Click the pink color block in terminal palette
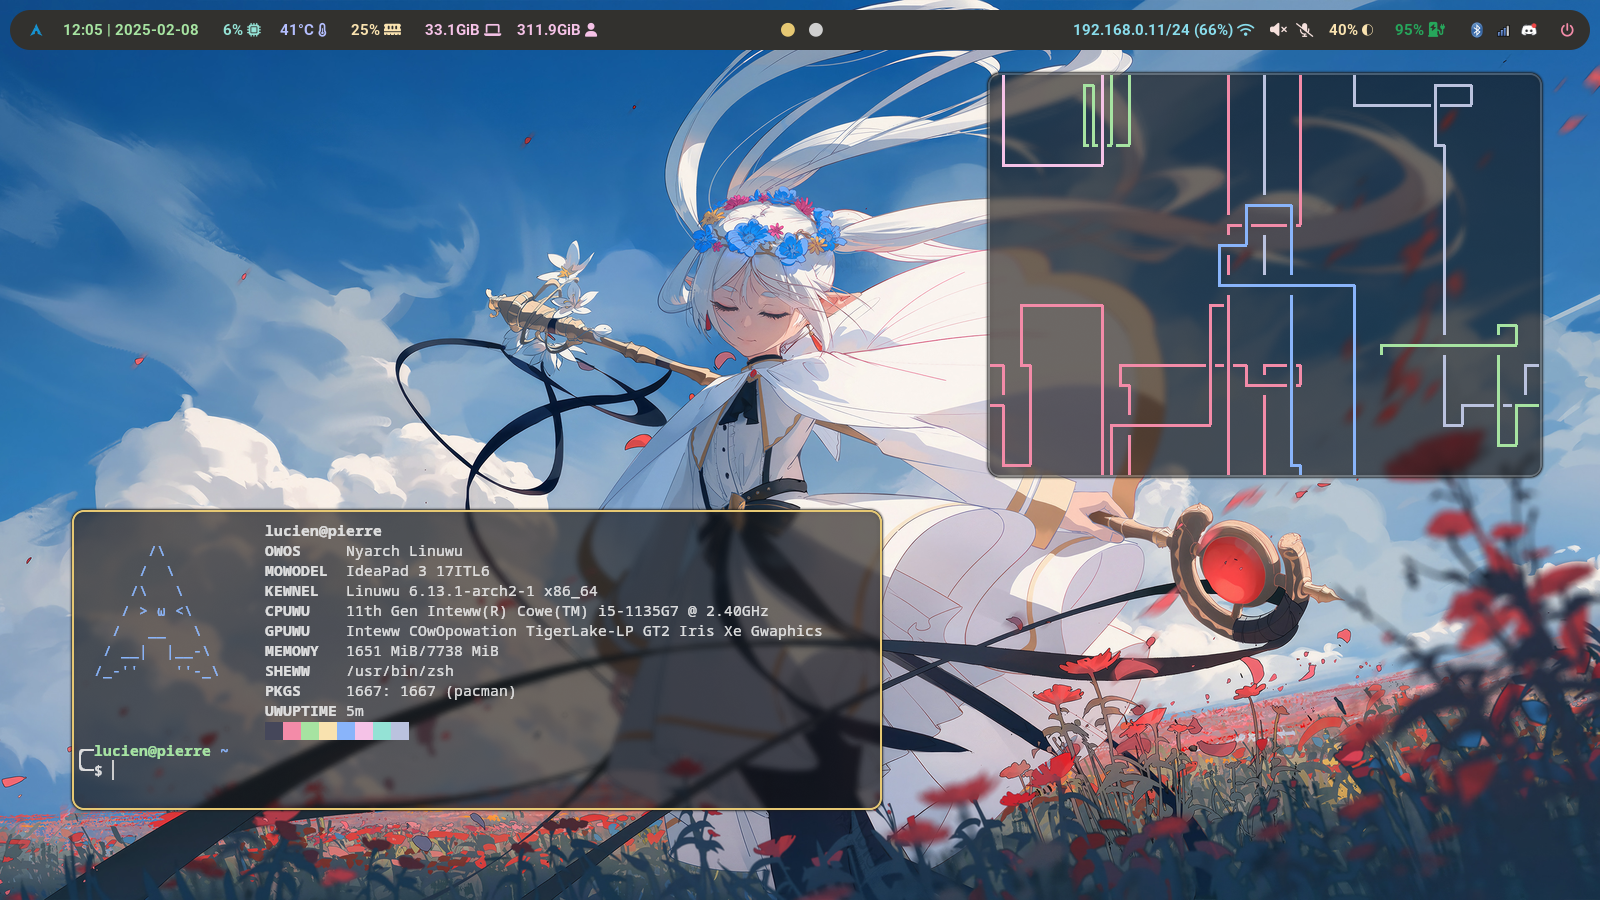 coord(292,731)
